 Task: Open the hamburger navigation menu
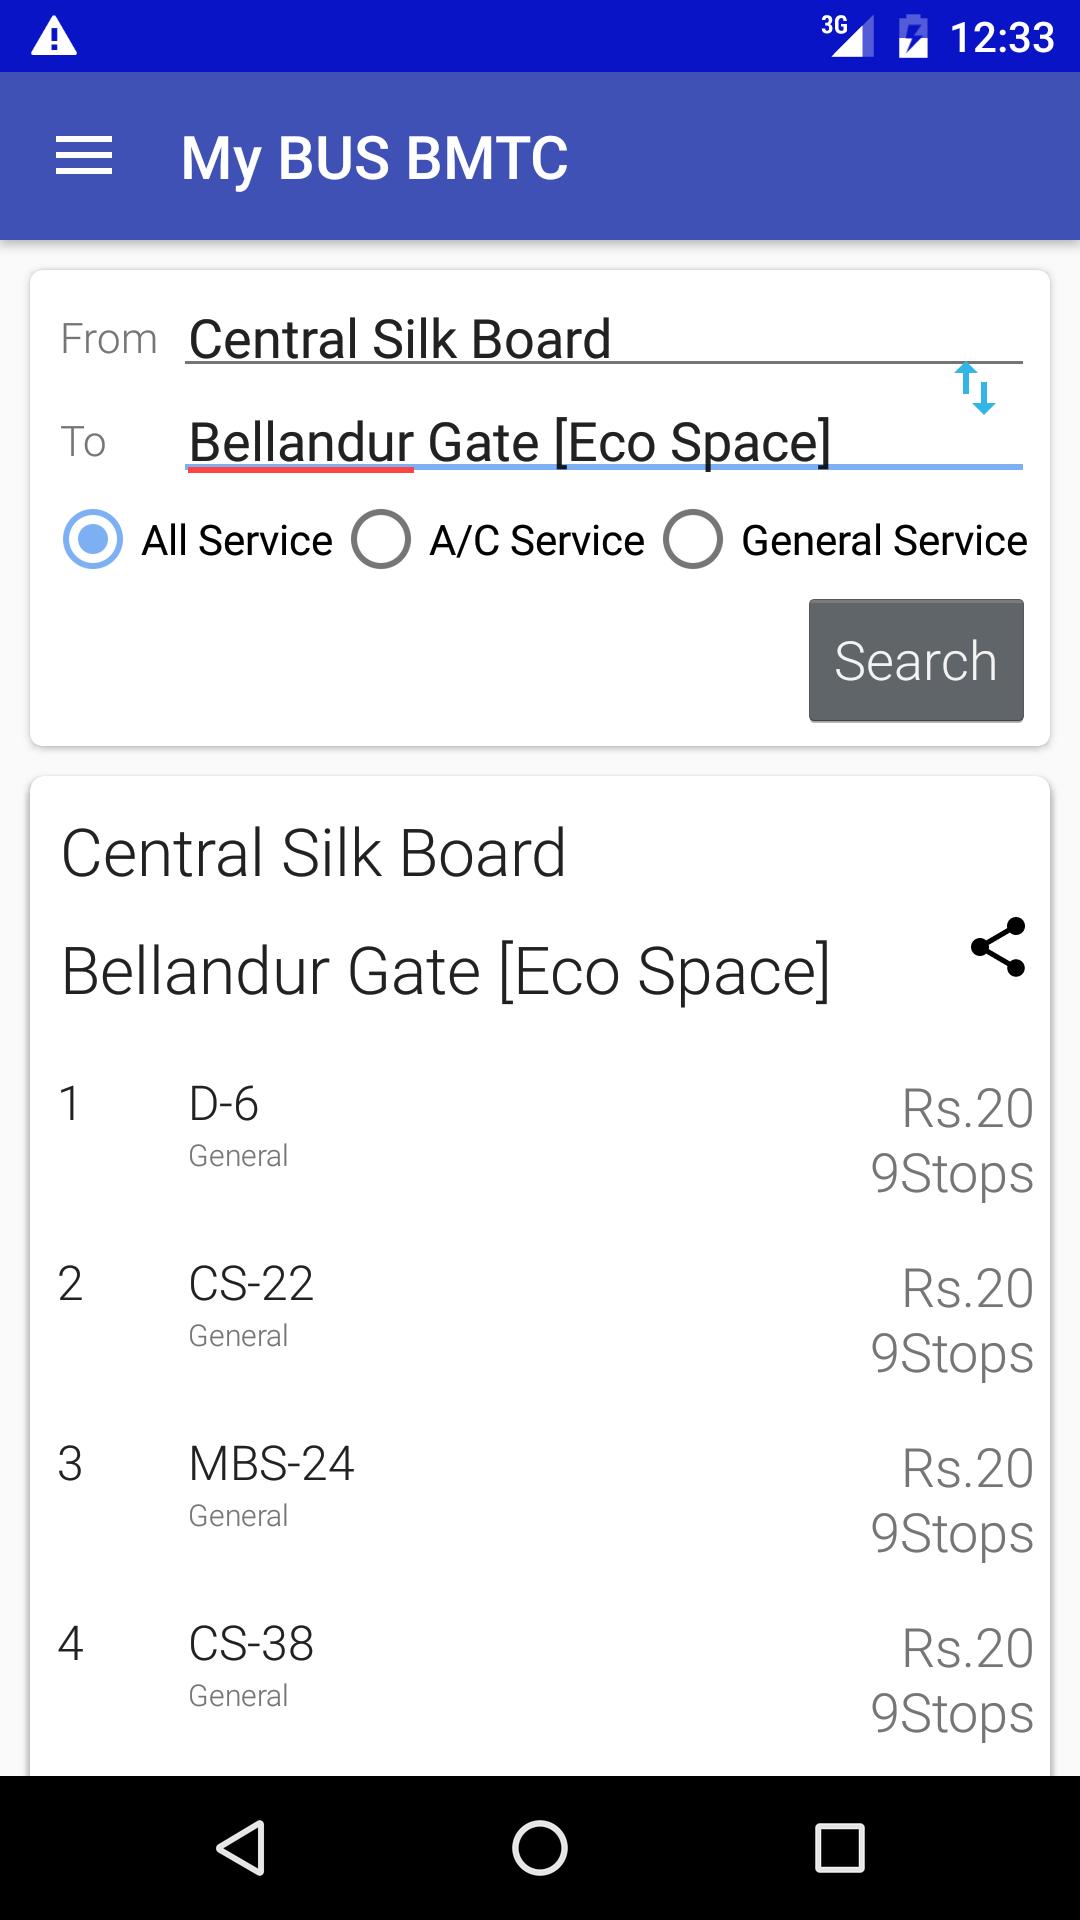click(84, 157)
